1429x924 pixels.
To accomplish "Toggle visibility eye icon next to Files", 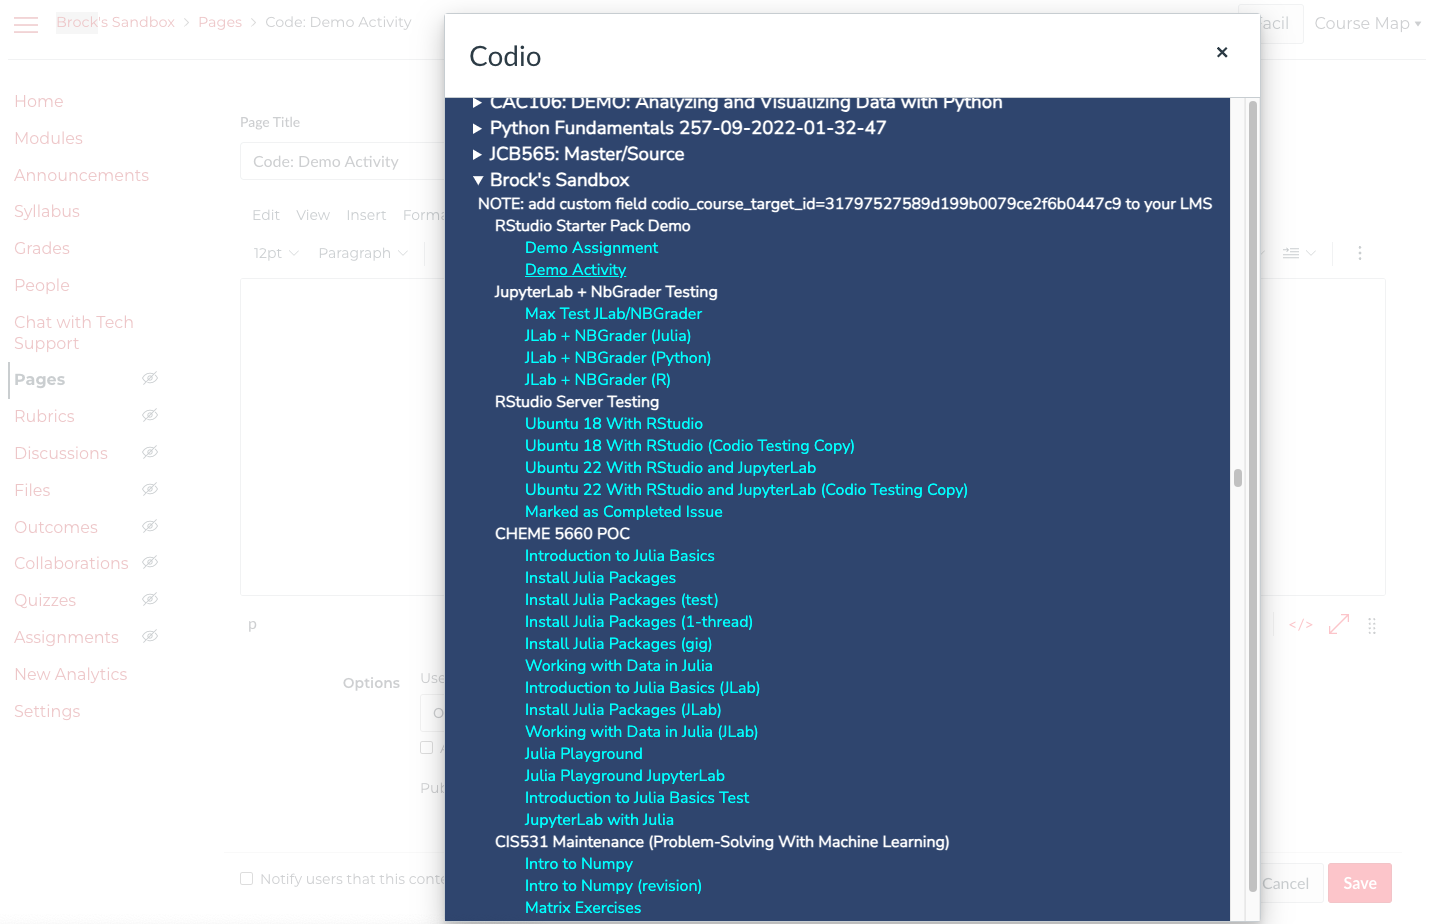I will point(150,489).
